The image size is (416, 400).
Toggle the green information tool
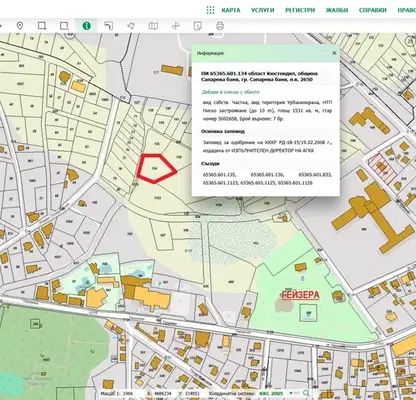[x=86, y=26]
